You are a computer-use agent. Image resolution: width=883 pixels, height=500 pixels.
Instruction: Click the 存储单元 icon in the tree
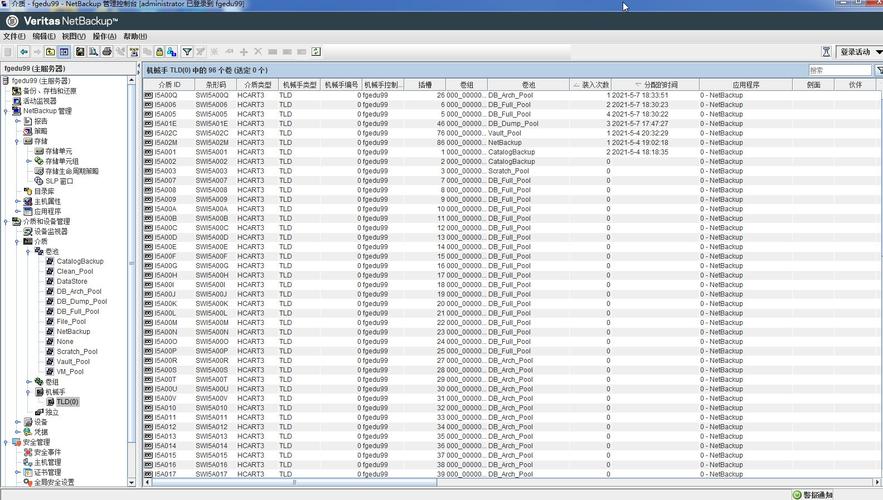(x=39, y=151)
